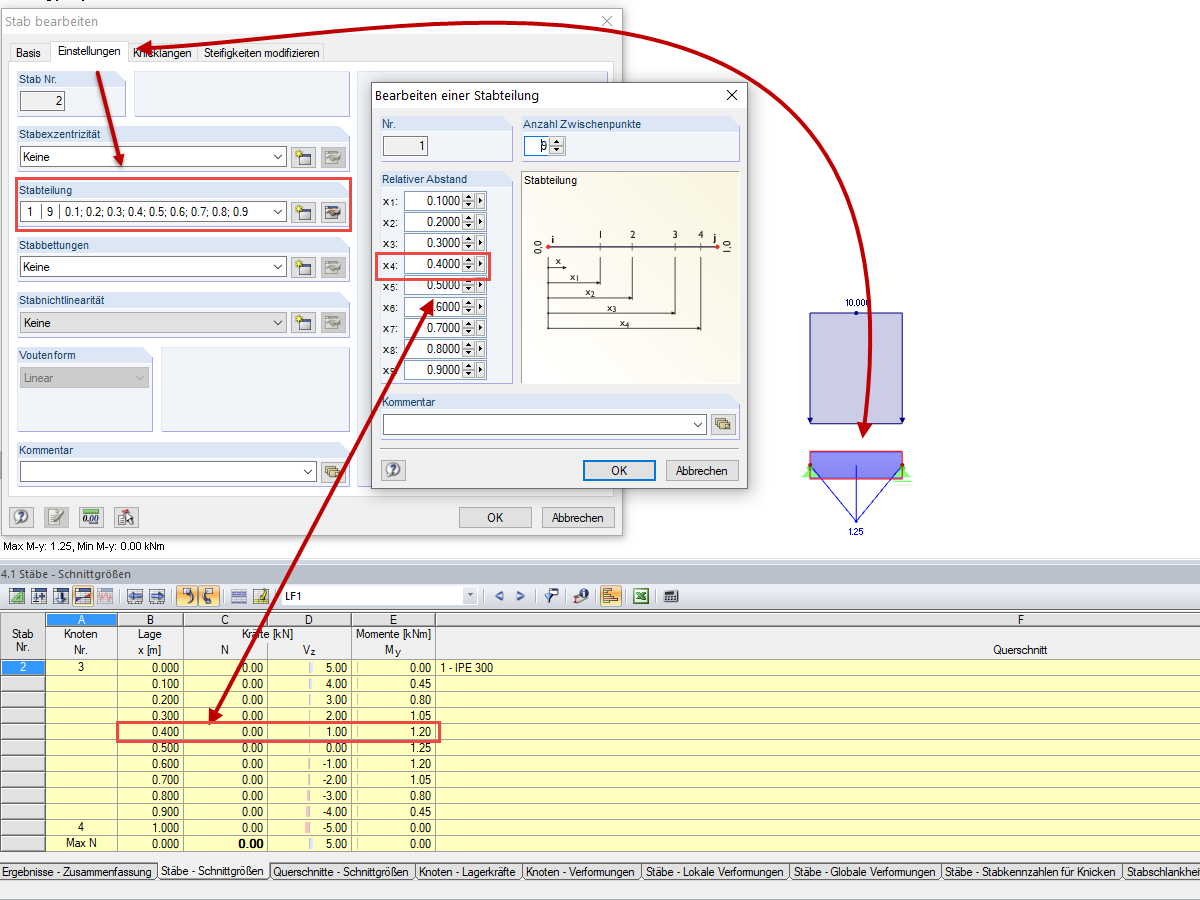Click calculator icon in results toolbar

tap(671, 596)
